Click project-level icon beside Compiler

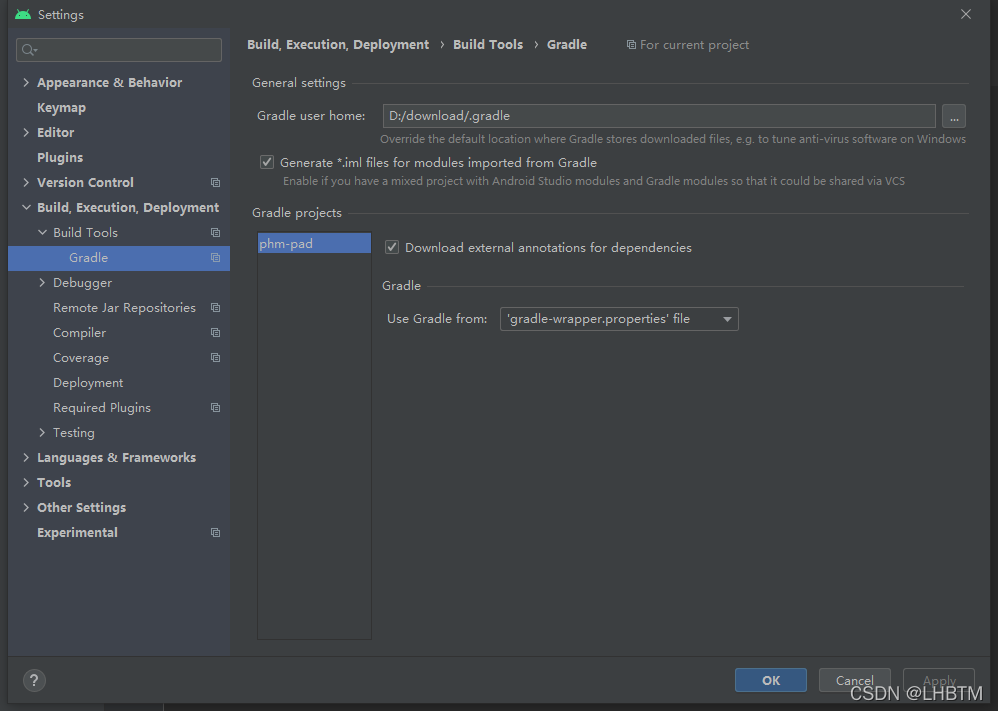pos(216,333)
